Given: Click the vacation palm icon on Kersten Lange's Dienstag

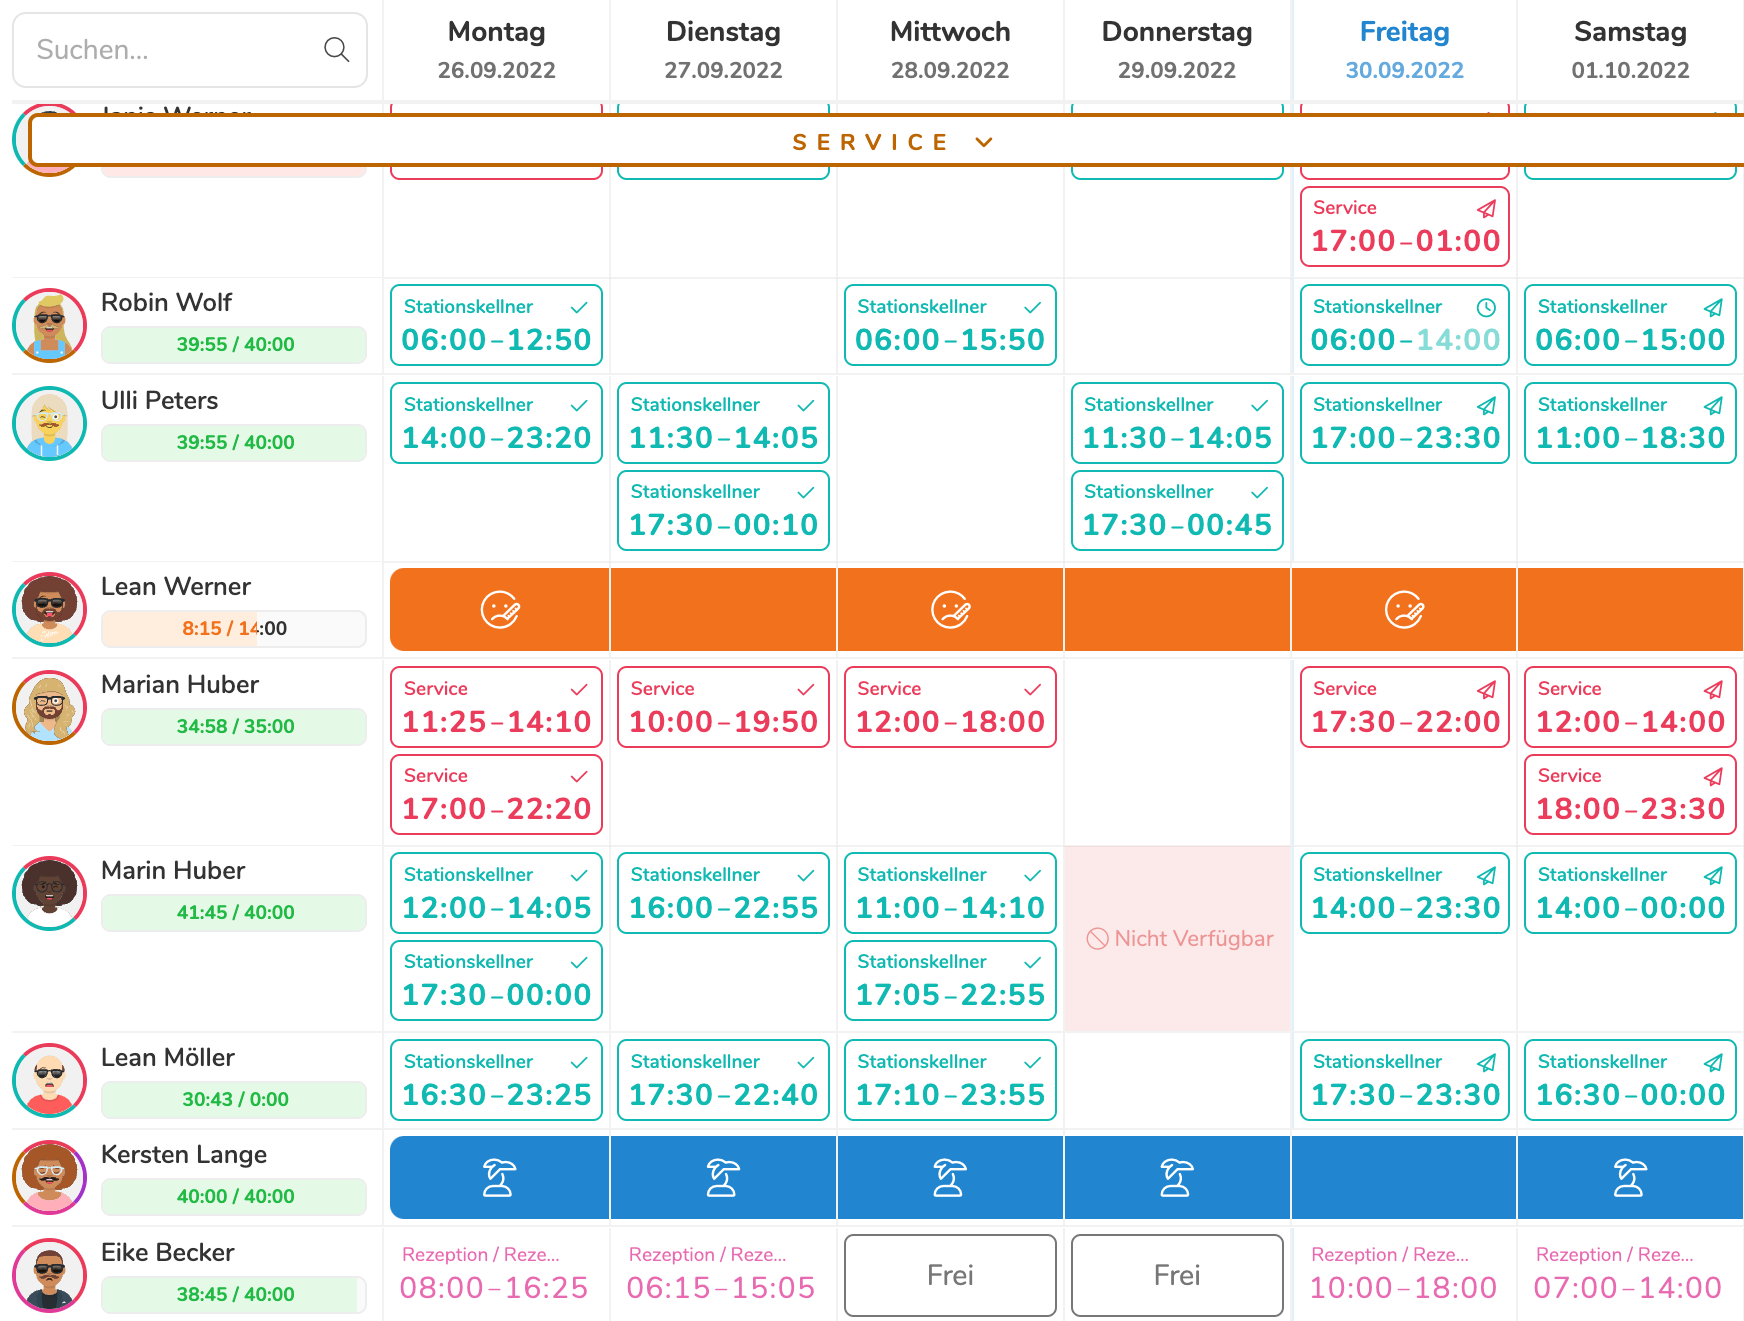Looking at the screenshot, I should point(723,1177).
